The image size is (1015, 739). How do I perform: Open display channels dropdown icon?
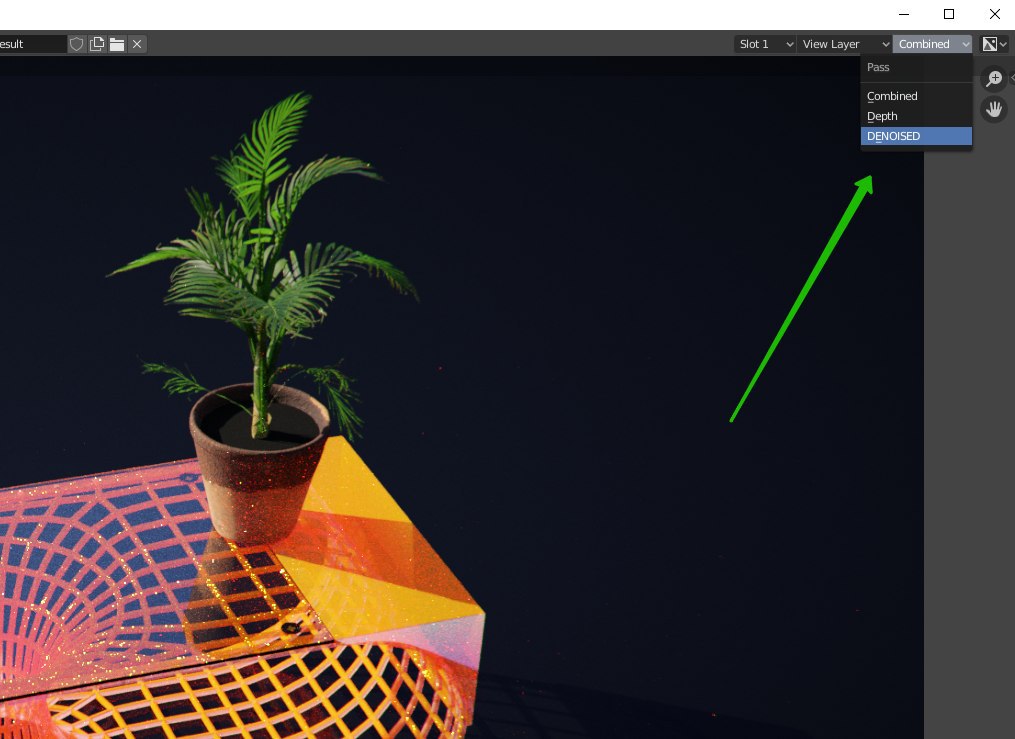pos(994,44)
